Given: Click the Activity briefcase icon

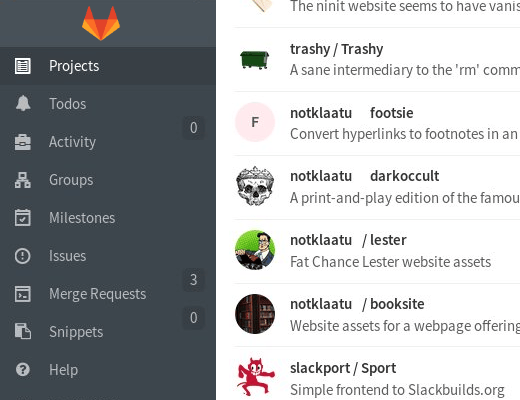Looking at the screenshot, I should [x=23, y=142].
